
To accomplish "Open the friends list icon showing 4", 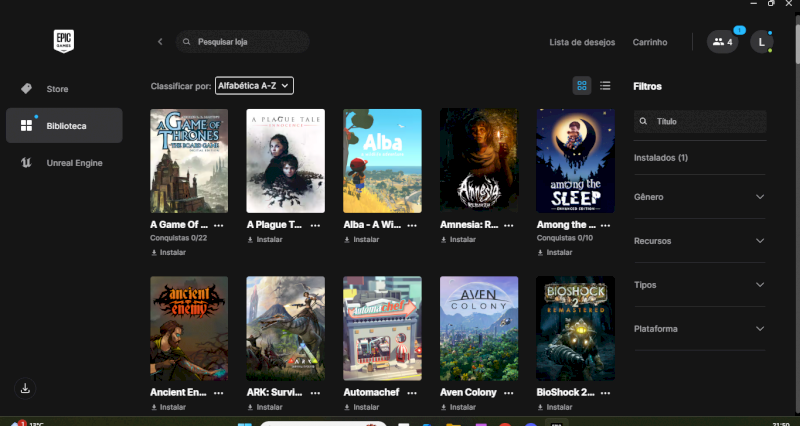I will coord(722,42).
